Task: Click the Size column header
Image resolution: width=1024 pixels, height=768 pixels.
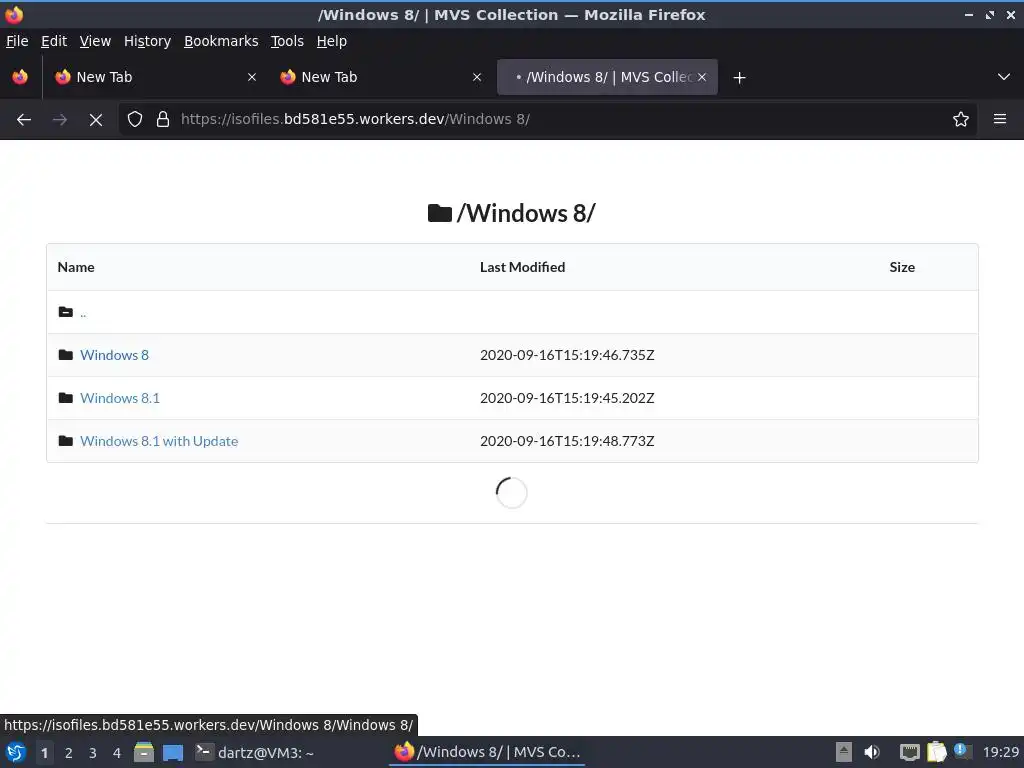Action: 902,267
